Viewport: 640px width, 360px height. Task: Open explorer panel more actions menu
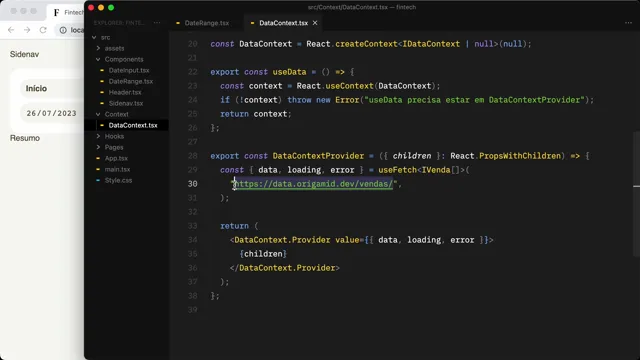(157, 23)
